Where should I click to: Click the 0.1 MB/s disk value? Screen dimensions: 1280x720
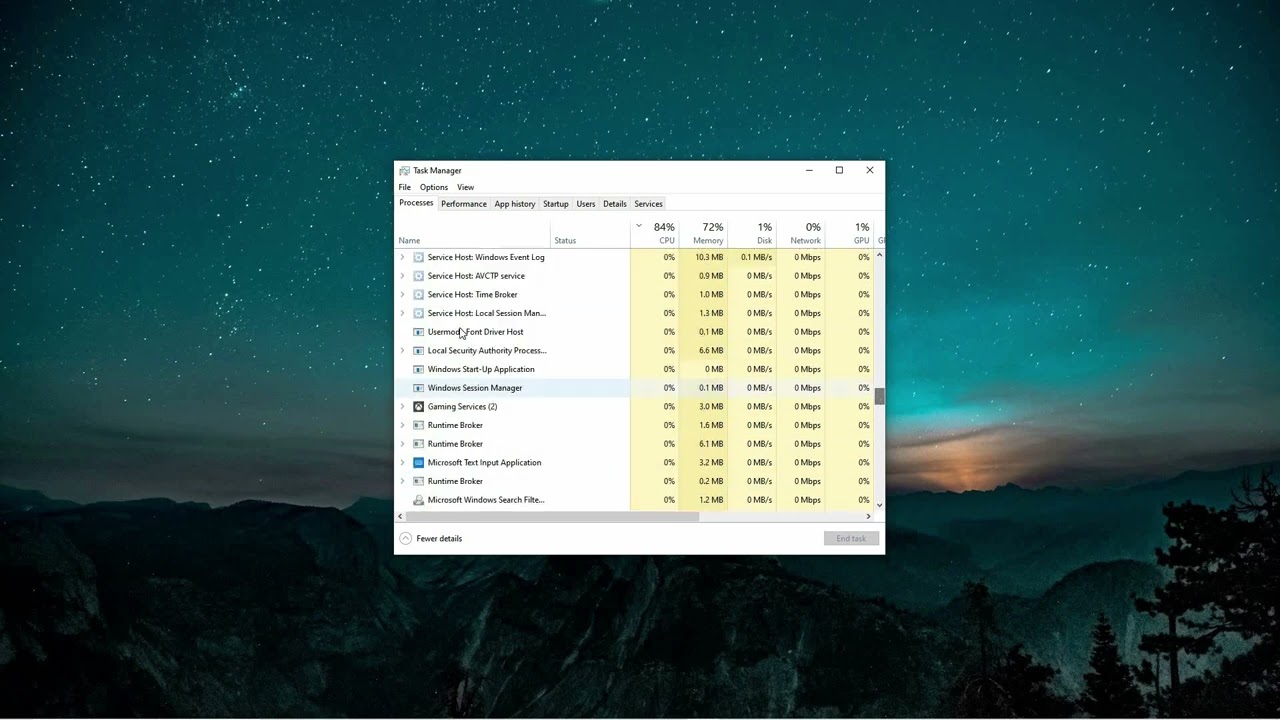click(757, 257)
